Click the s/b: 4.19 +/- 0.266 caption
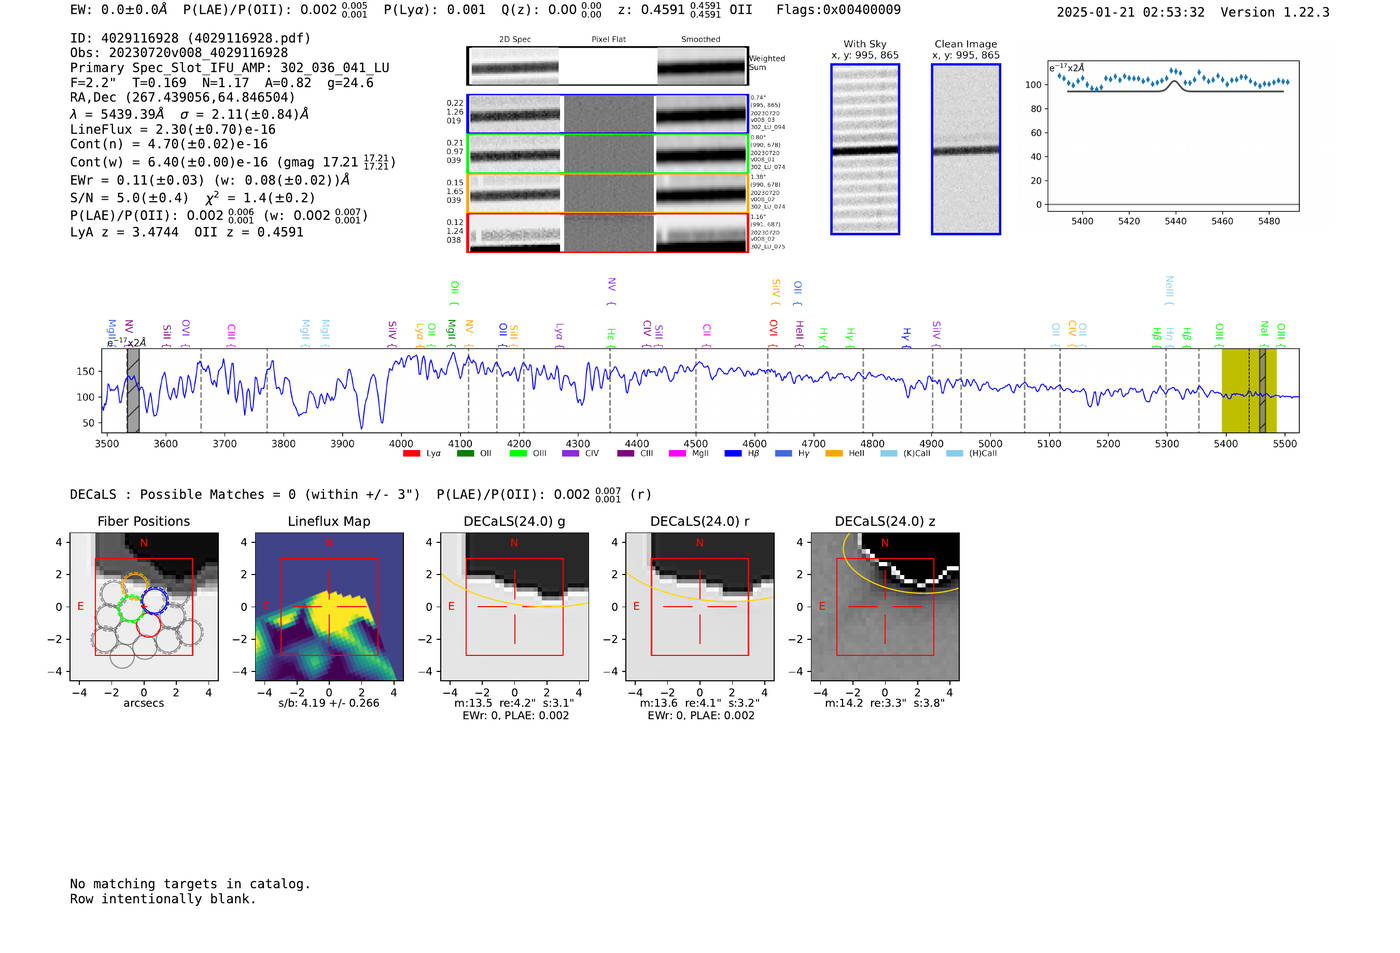 [x=329, y=703]
